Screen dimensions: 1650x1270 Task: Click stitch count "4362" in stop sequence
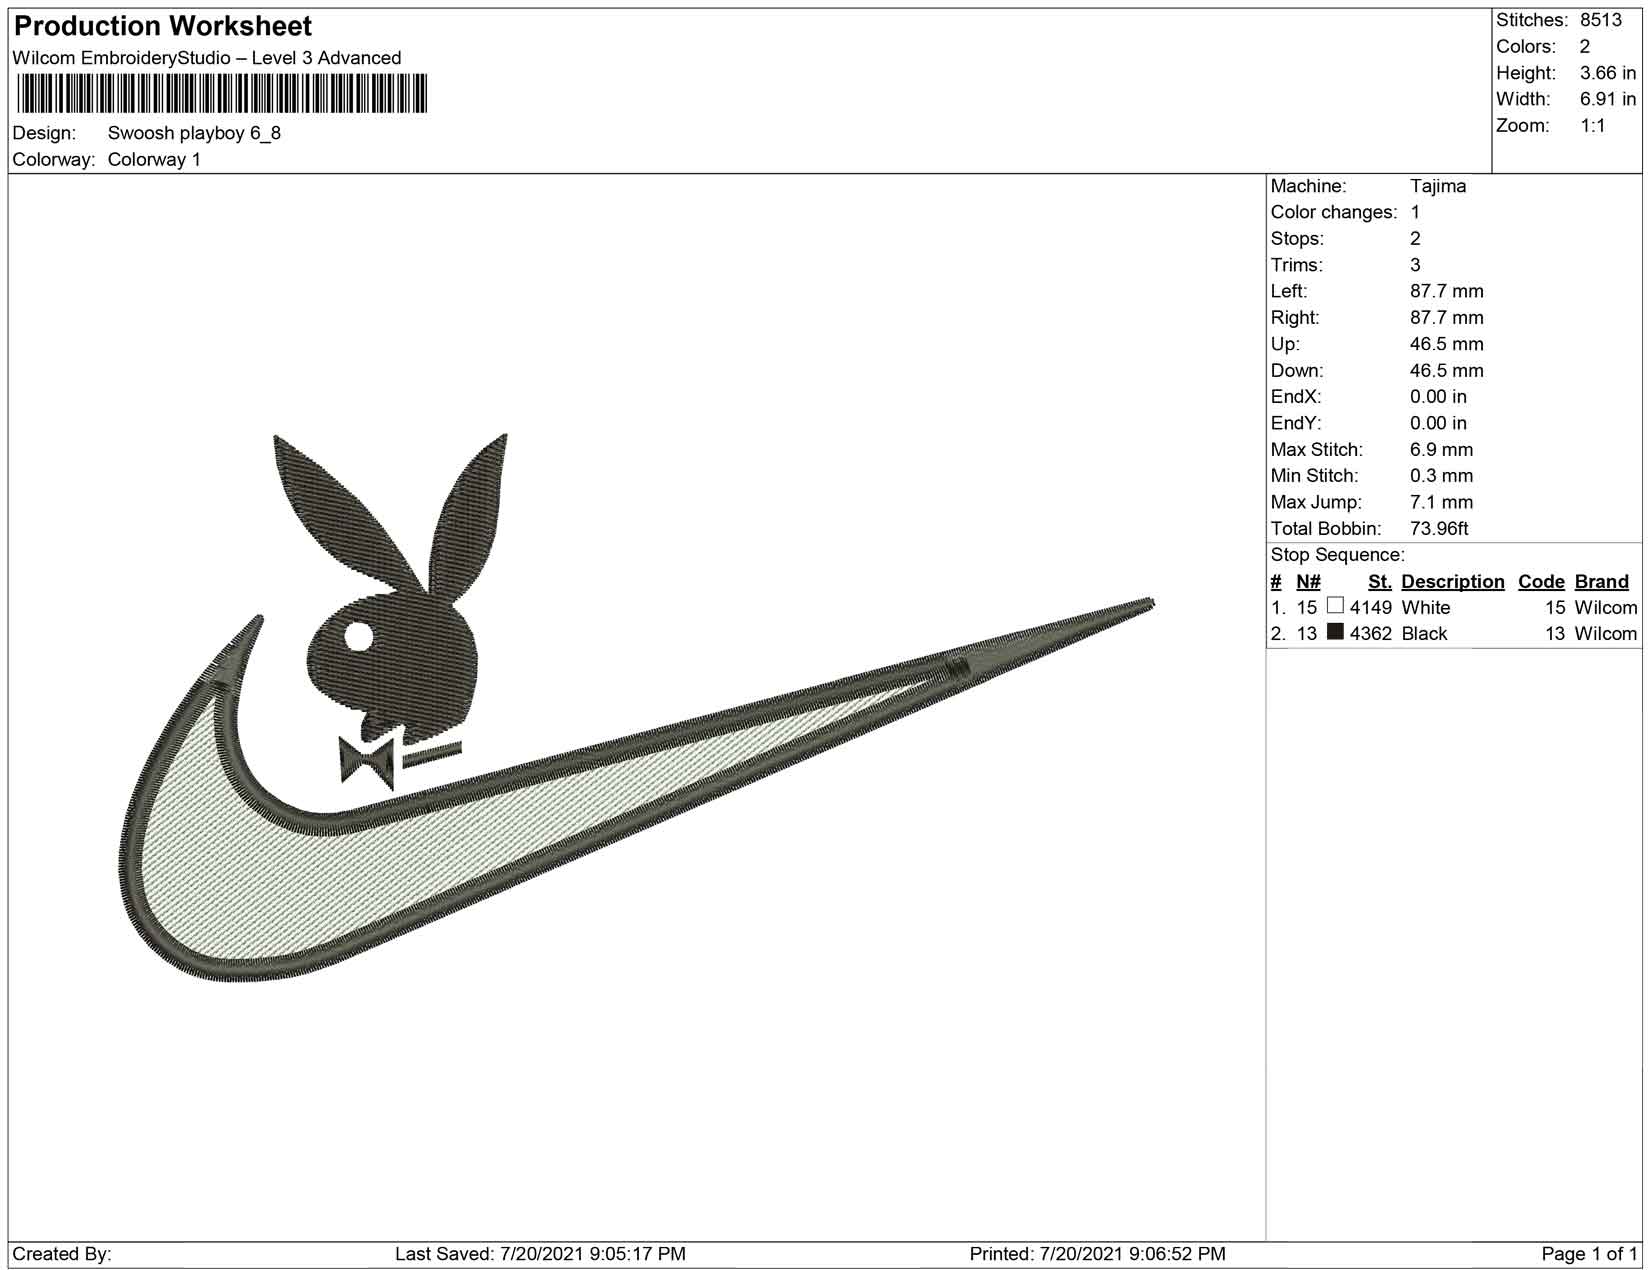click(x=1371, y=634)
